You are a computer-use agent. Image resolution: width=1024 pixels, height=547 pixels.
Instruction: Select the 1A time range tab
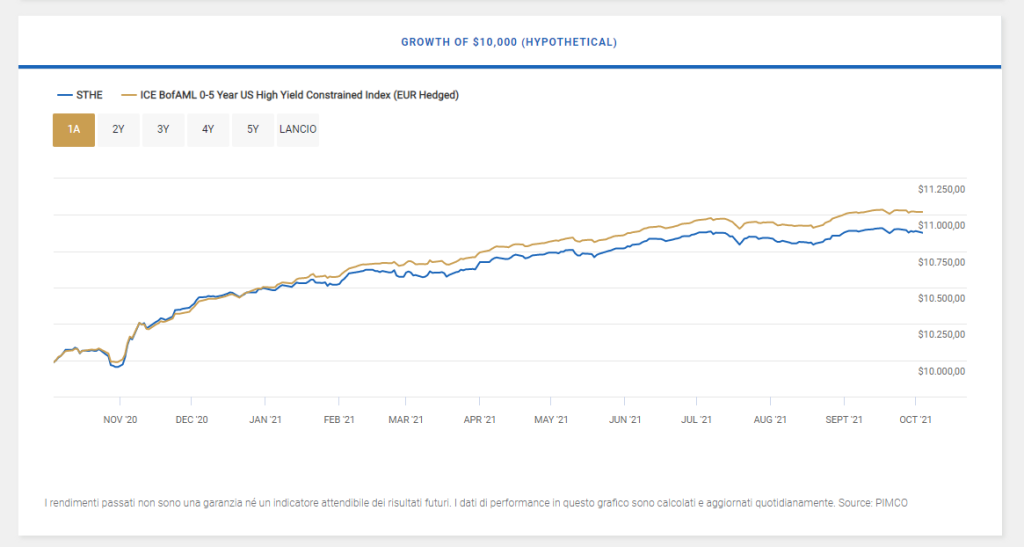74,129
